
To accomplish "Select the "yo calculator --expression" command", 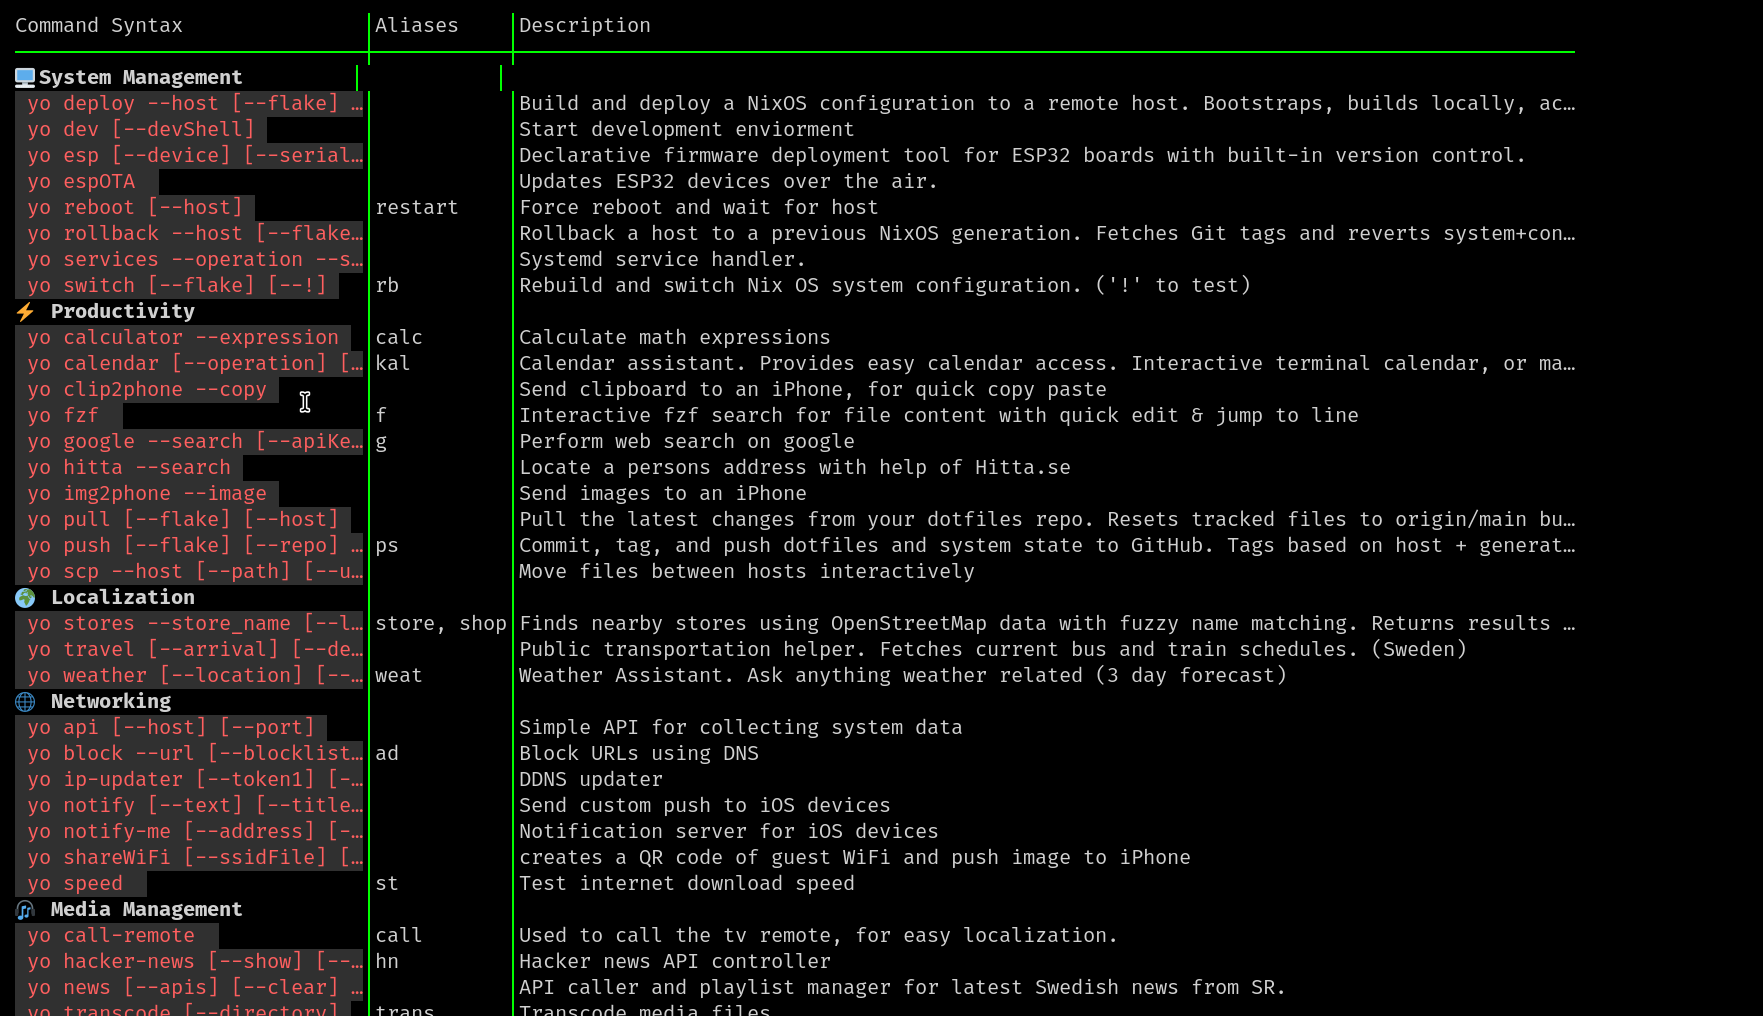I will 183,338.
